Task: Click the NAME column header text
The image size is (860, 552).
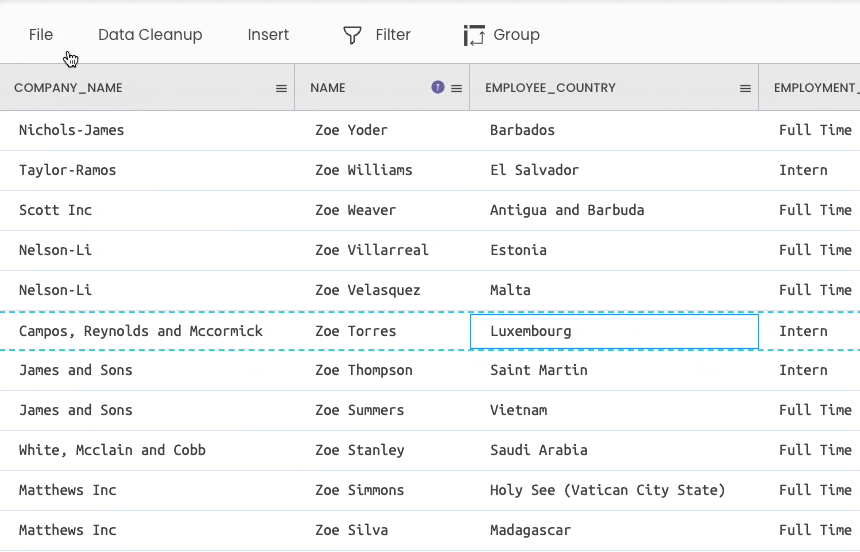Action: pos(328,88)
